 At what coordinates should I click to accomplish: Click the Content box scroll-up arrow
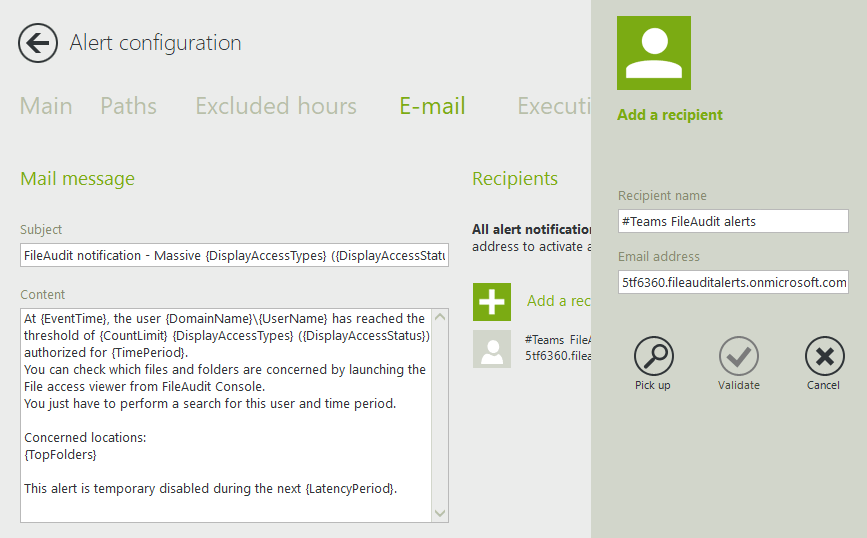coord(440,317)
